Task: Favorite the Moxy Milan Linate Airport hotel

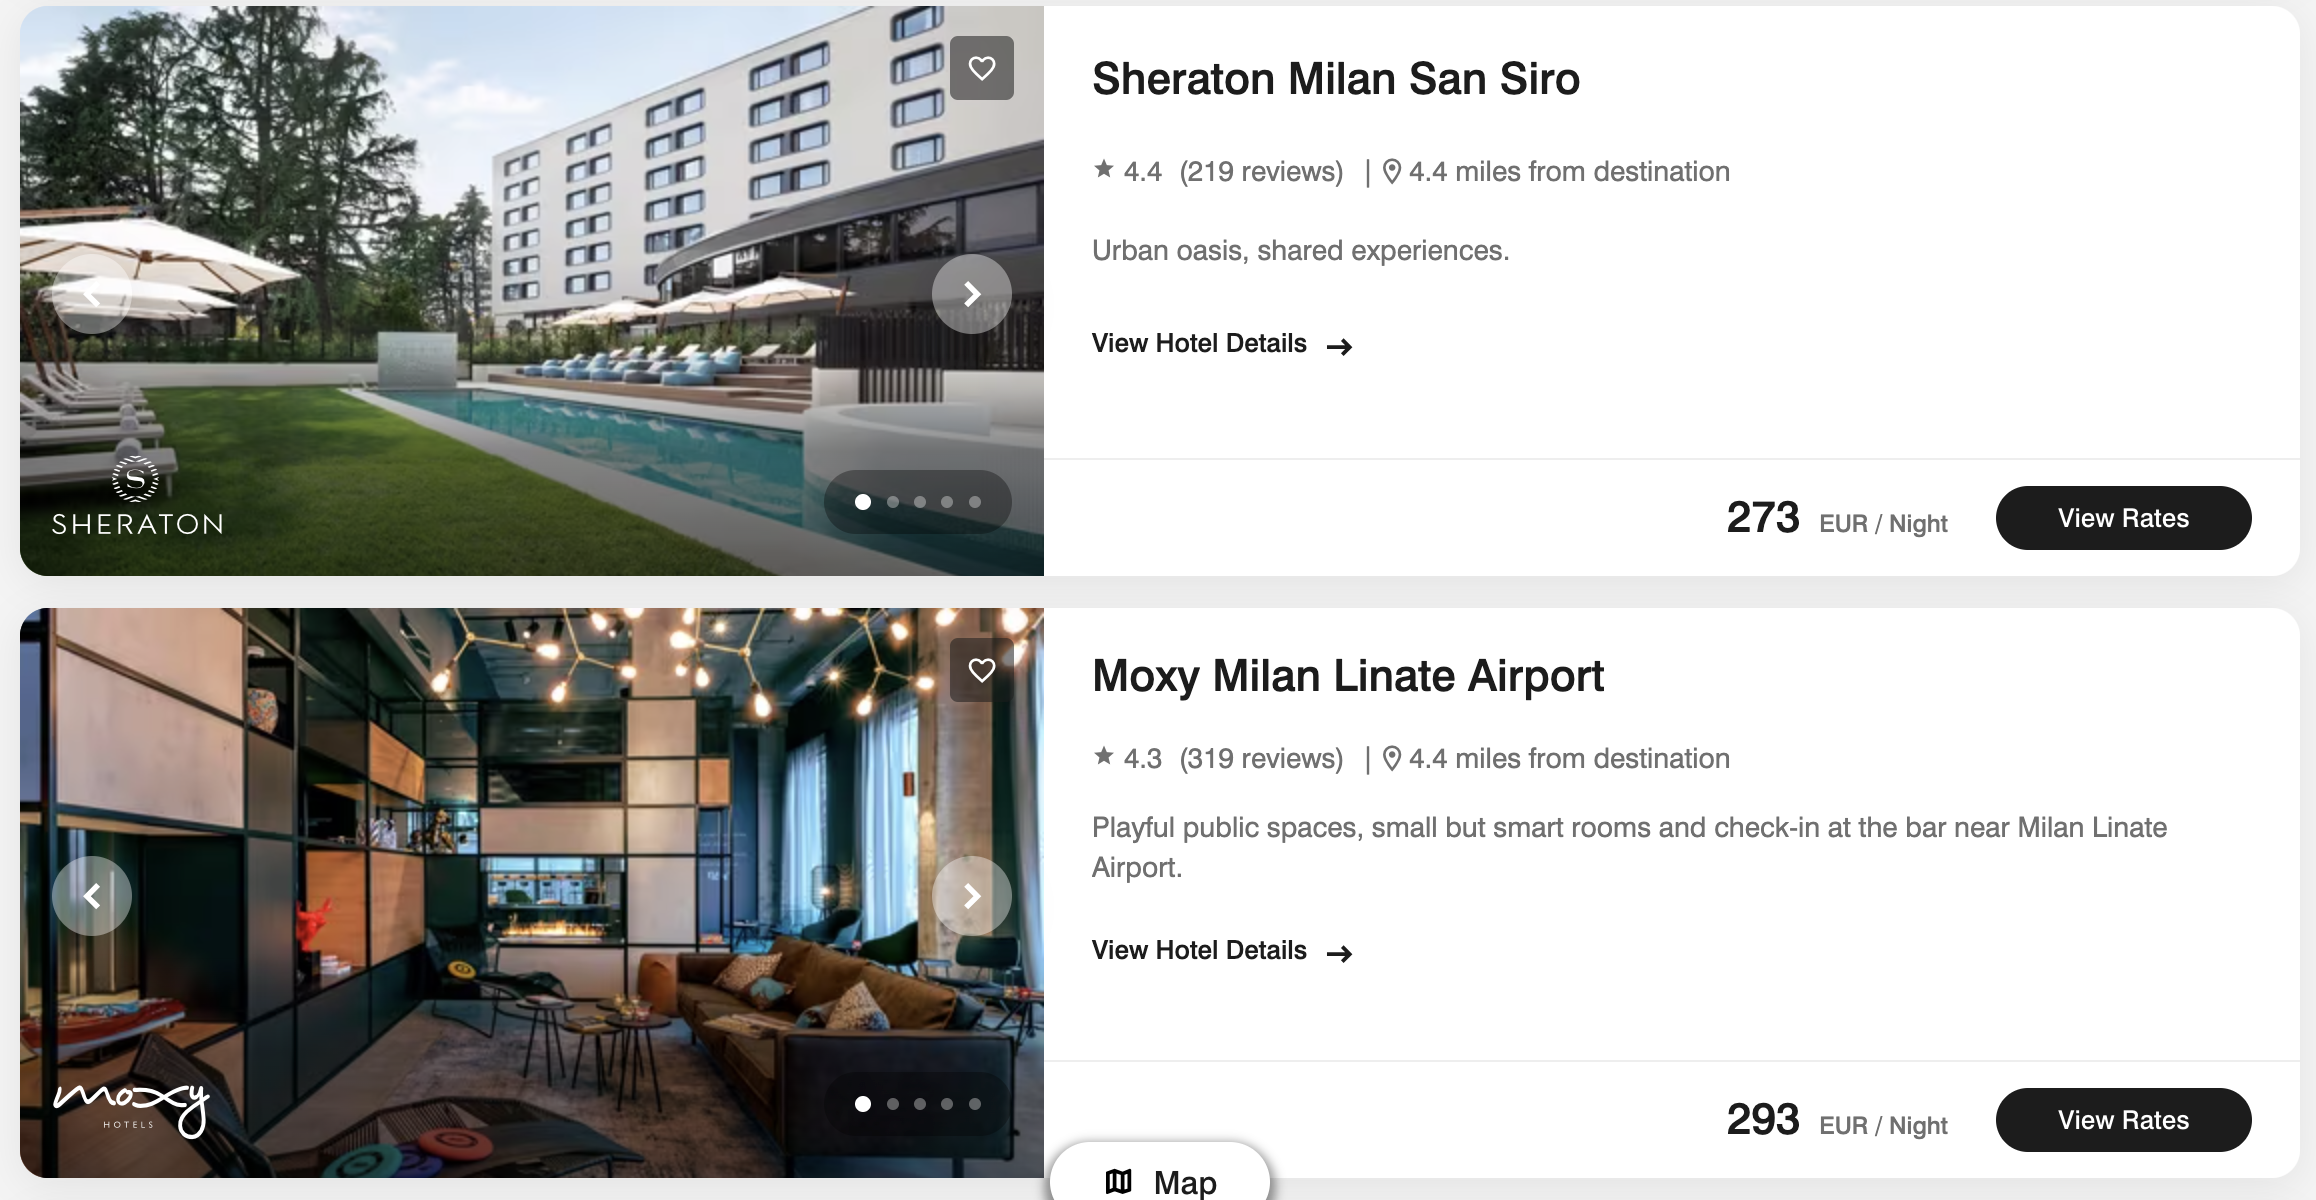Action: coord(981,670)
